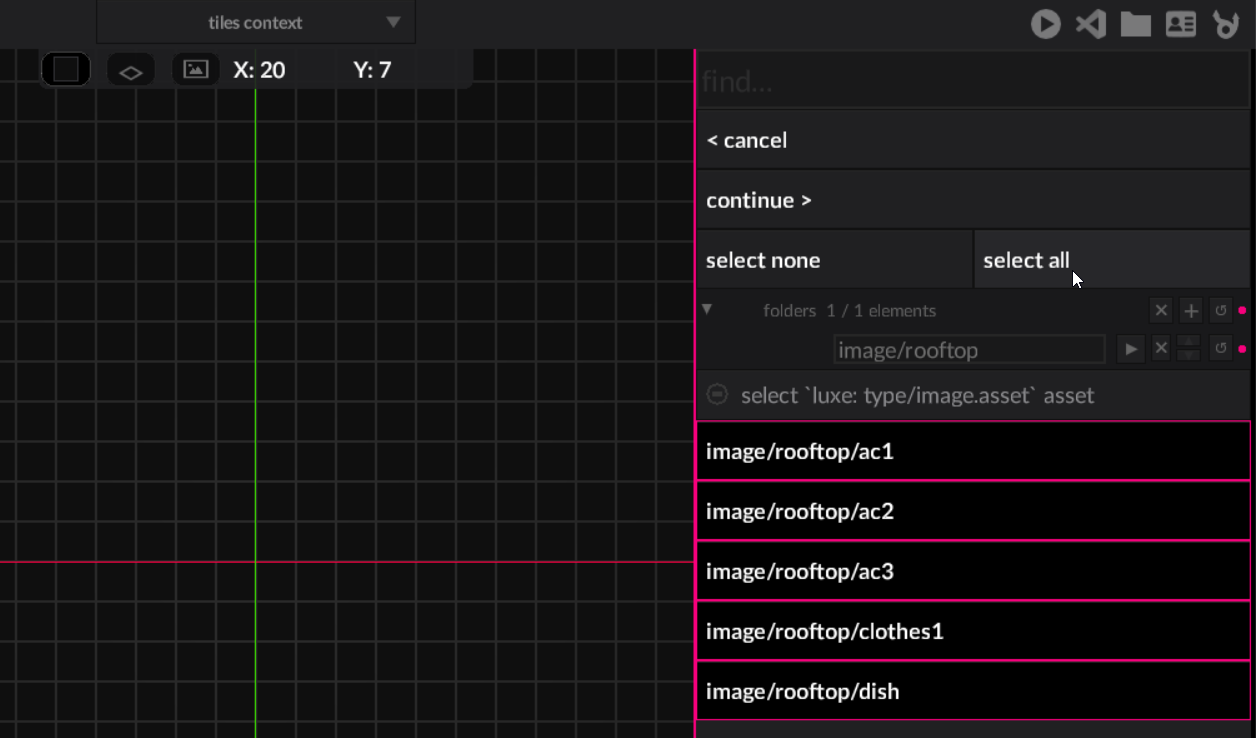Screen dimensions: 1256x738
Task: Click the continue option
Action: click(972, 200)
